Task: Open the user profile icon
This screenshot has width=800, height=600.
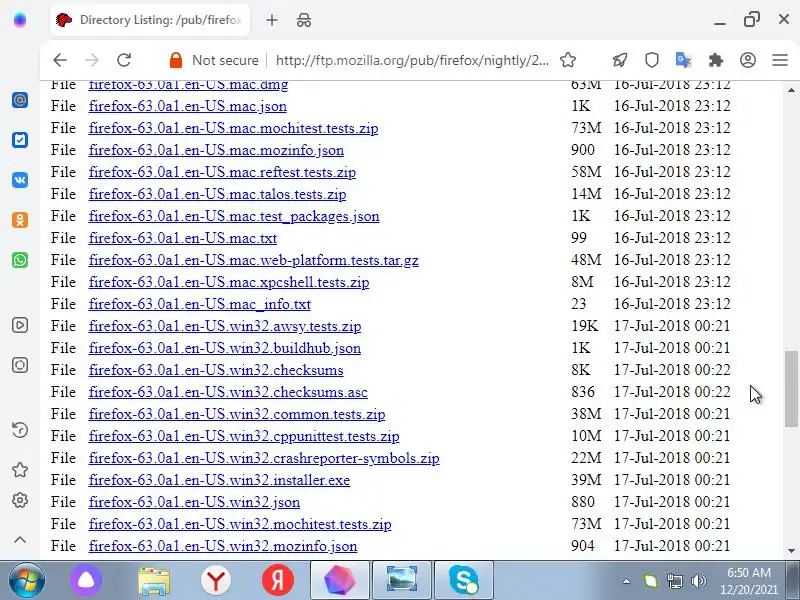Action: [748, 60]
